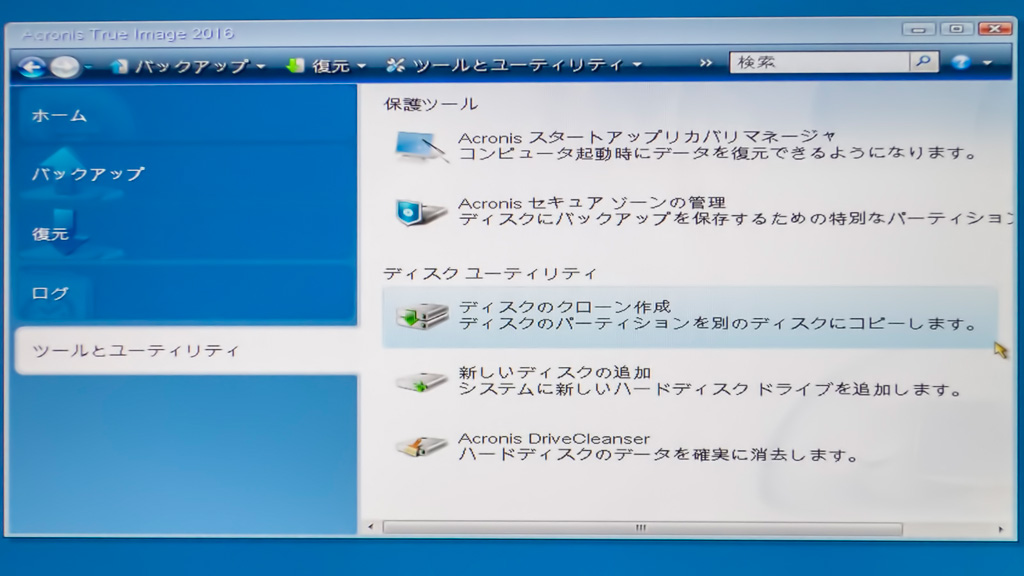The width and height of the screenshot is (1024, 576).
Task: Open ディスクのクローン作成 tool
Action: click(x=564, y=307)
